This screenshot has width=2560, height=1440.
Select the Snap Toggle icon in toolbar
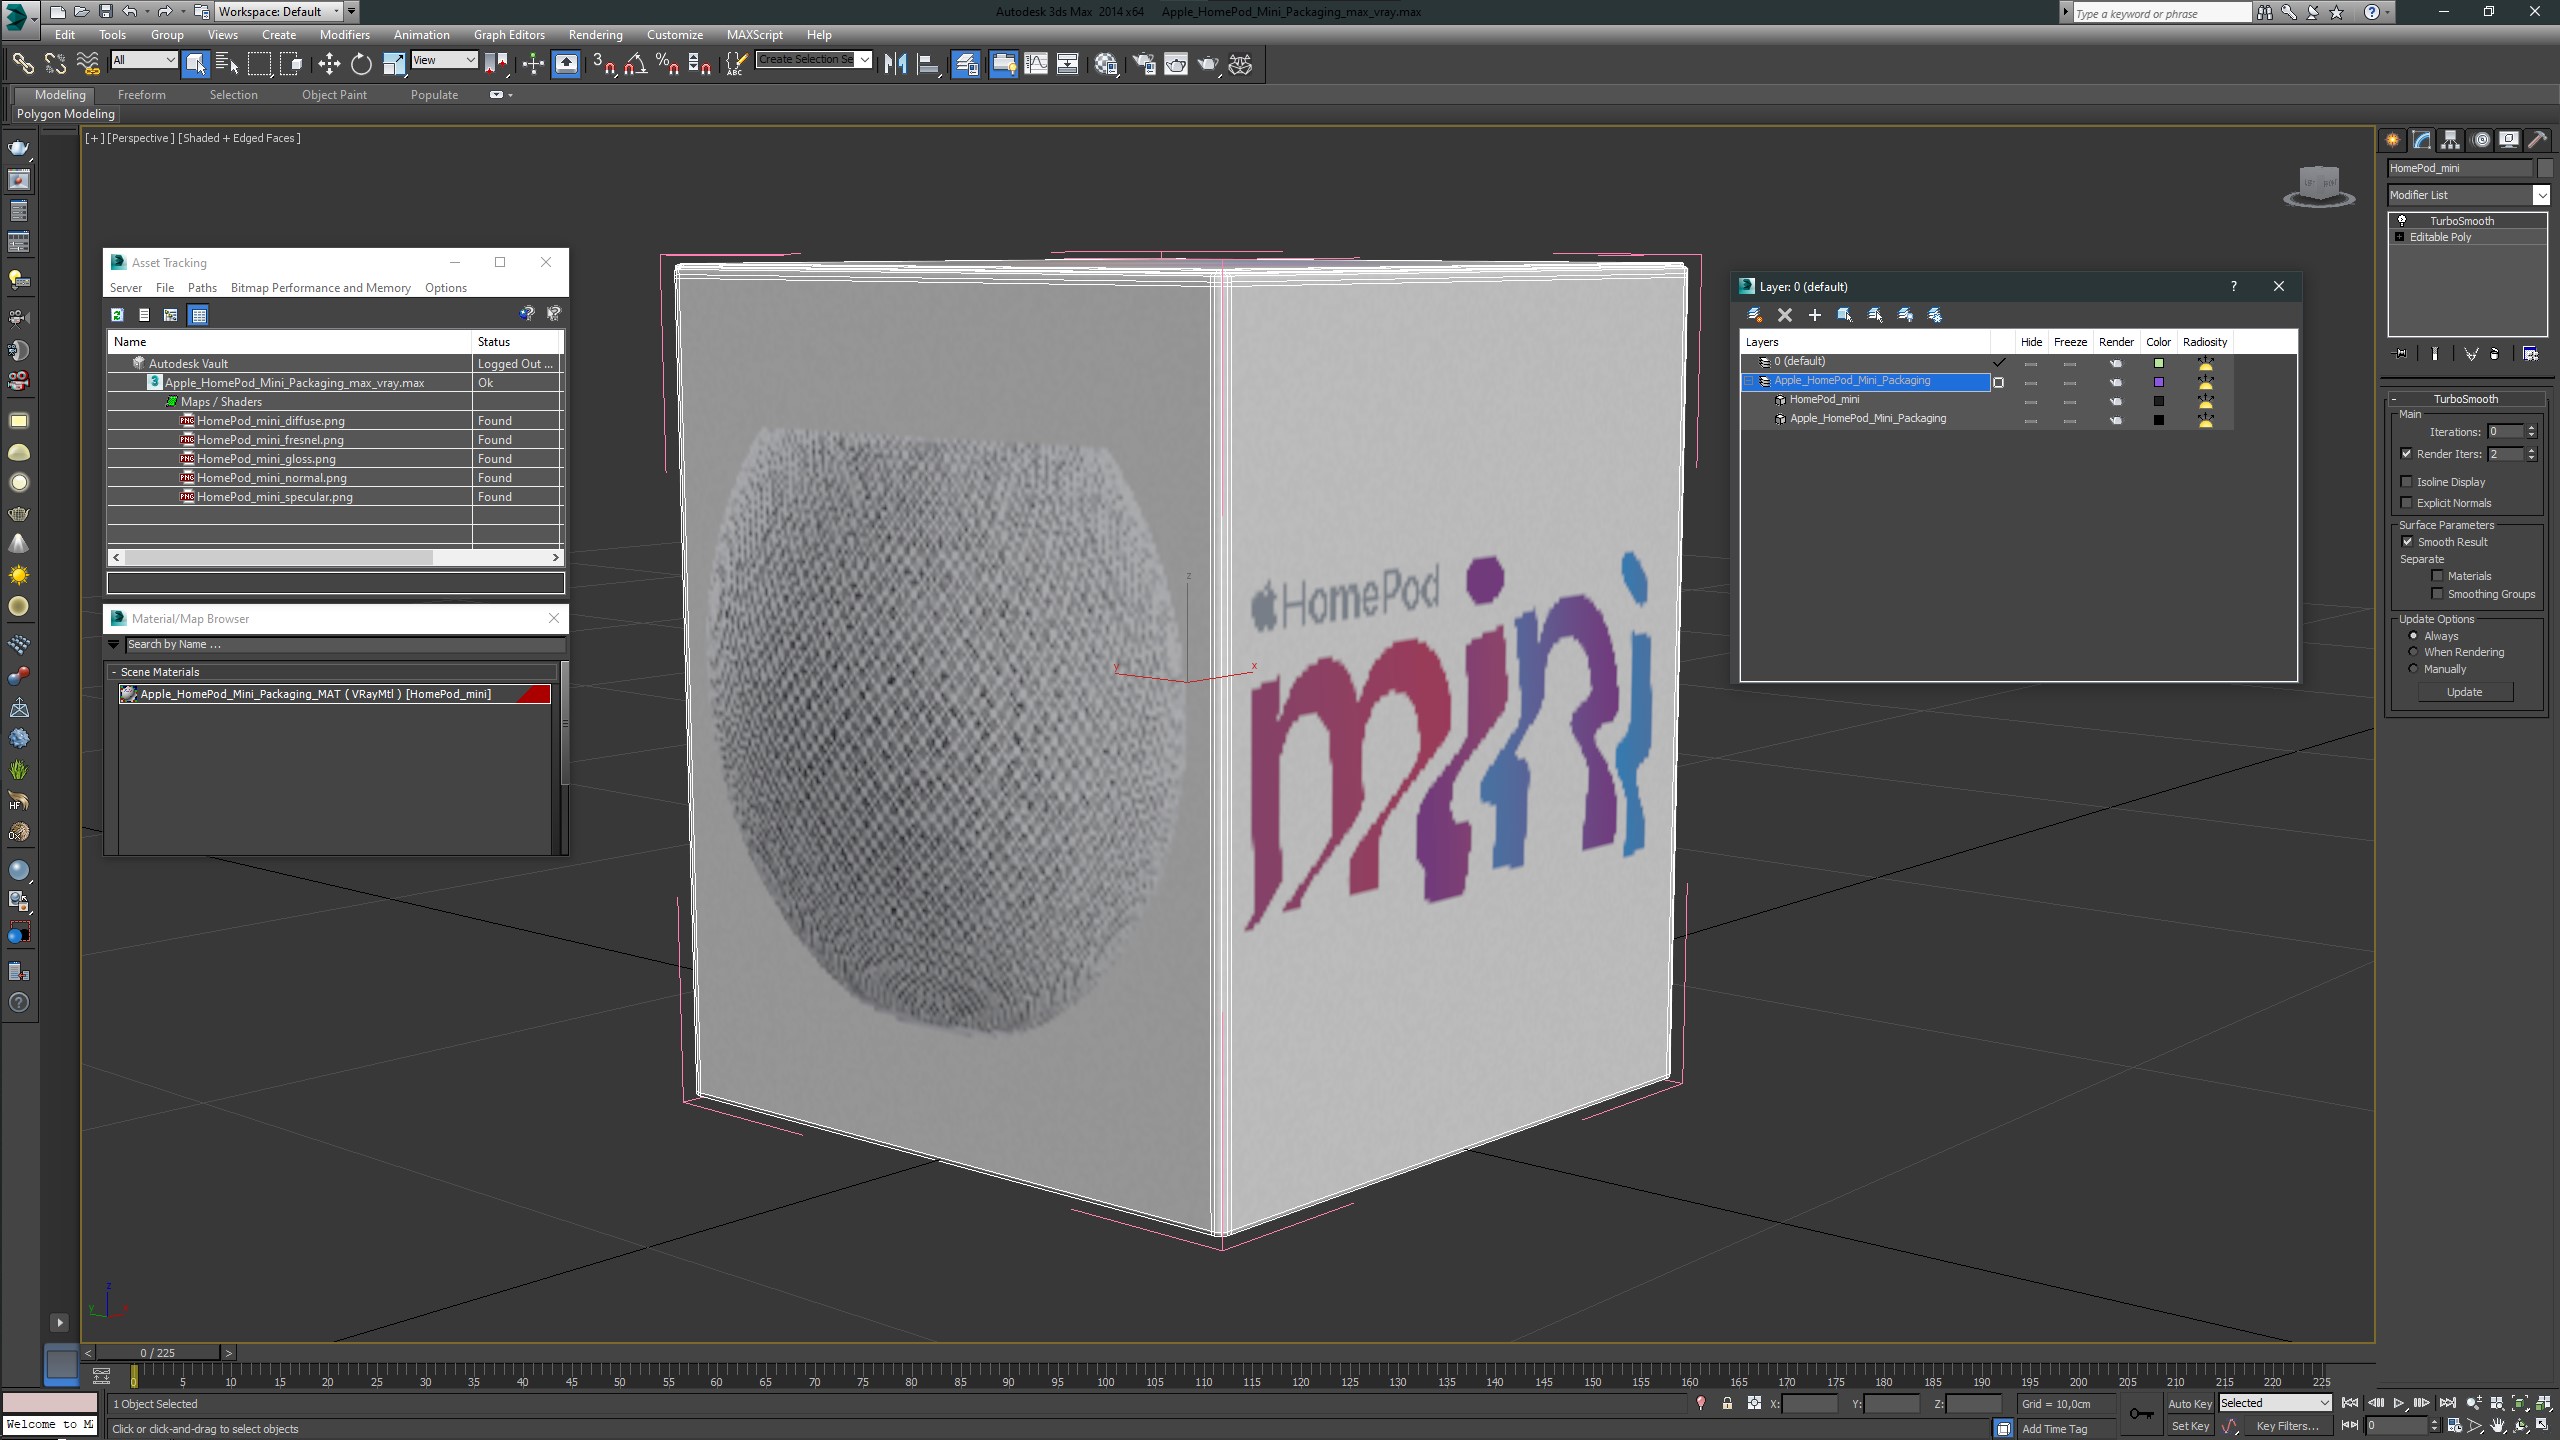(x=601, y=65)
